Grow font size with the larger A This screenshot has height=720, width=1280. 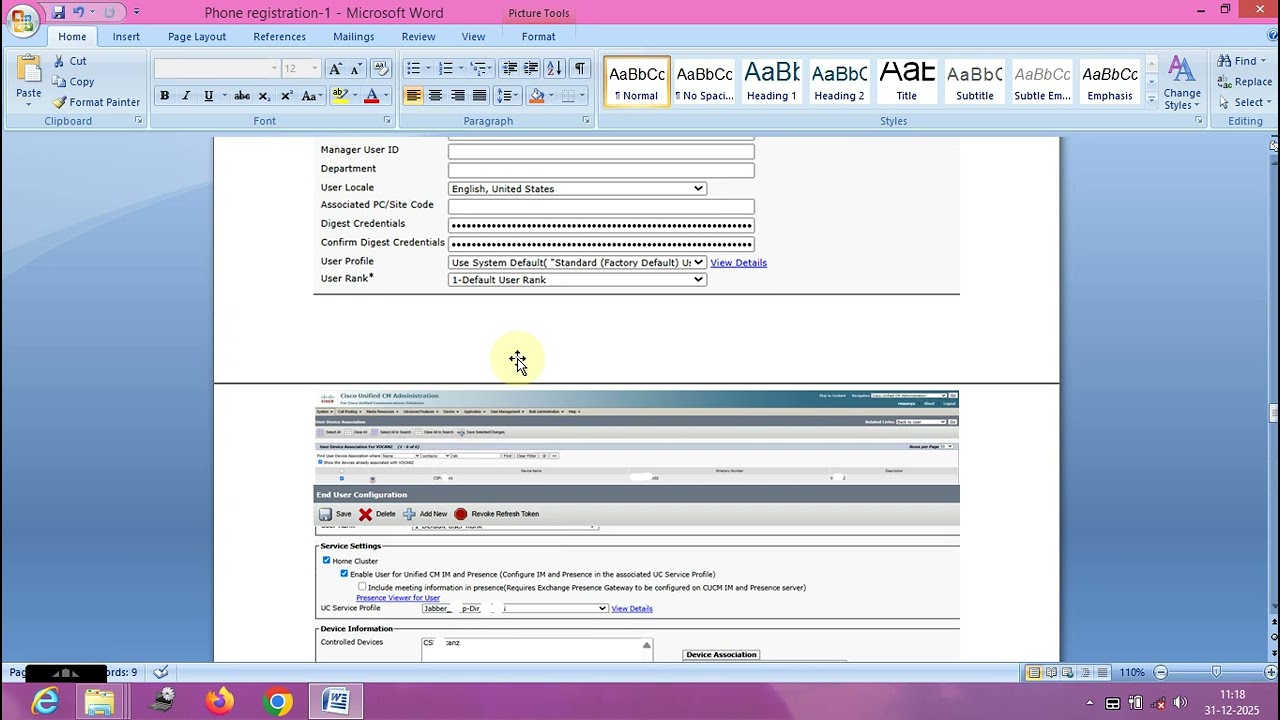[336, 69]
